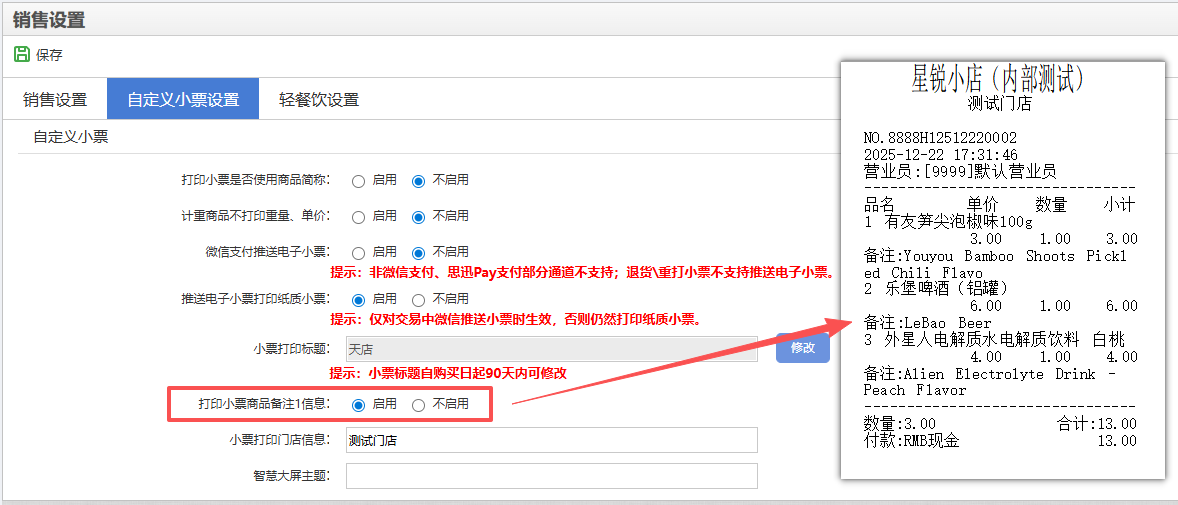The width and height of the screenshot is (1178, 505).
Task: Focus the 小票打印门店信息 input field
Action: coord(551,440)
